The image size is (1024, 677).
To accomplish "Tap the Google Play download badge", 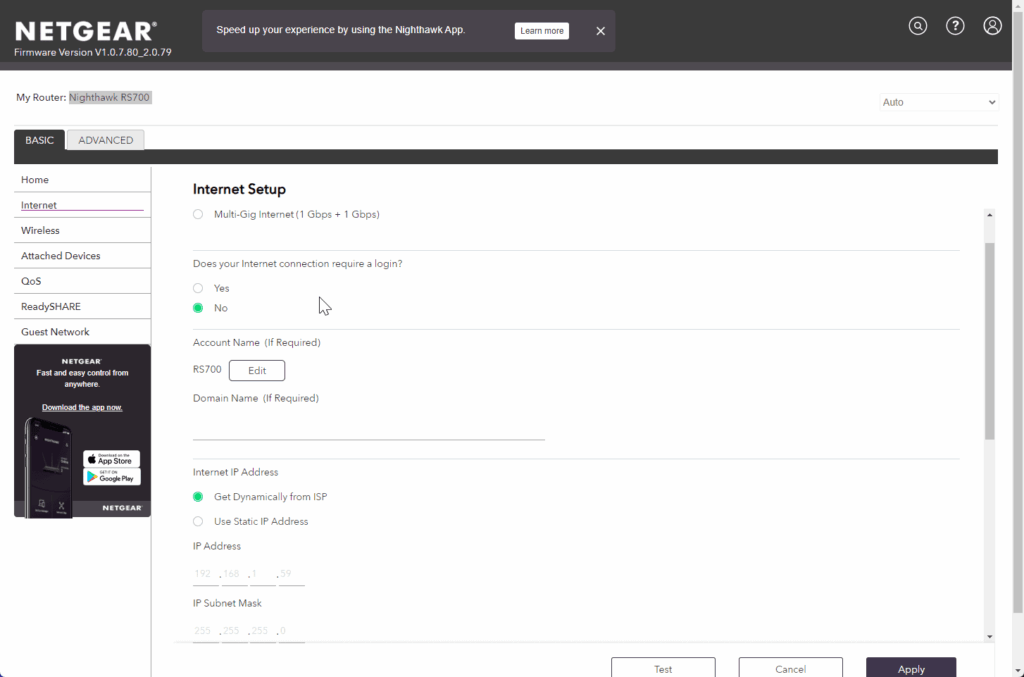I will 111,477.
